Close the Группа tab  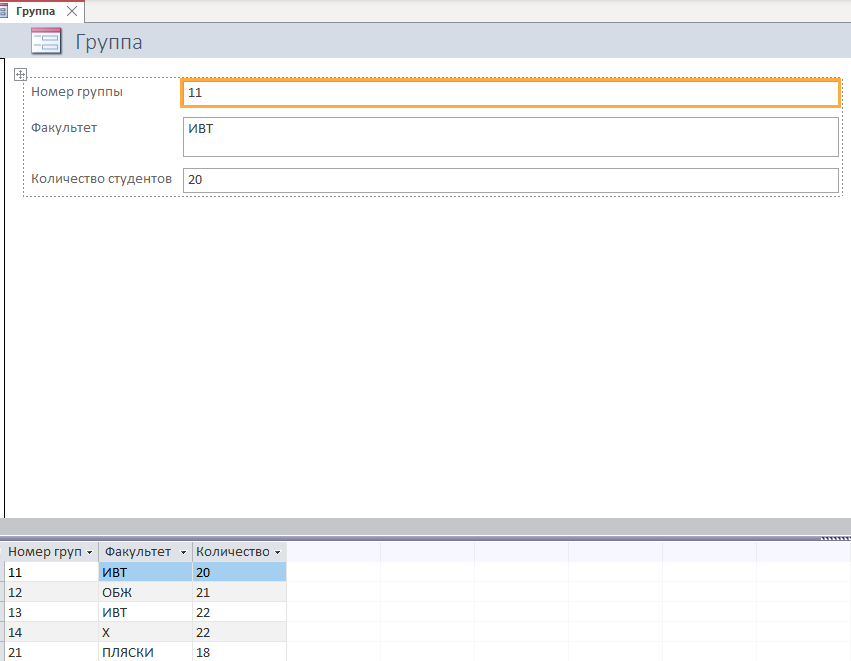point(72,11)
